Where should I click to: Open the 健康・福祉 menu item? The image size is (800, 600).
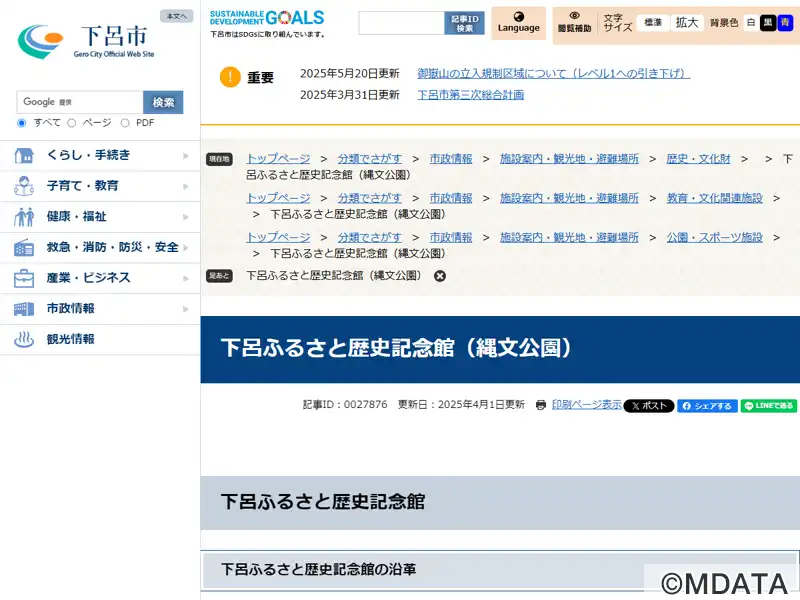(100, 217)
